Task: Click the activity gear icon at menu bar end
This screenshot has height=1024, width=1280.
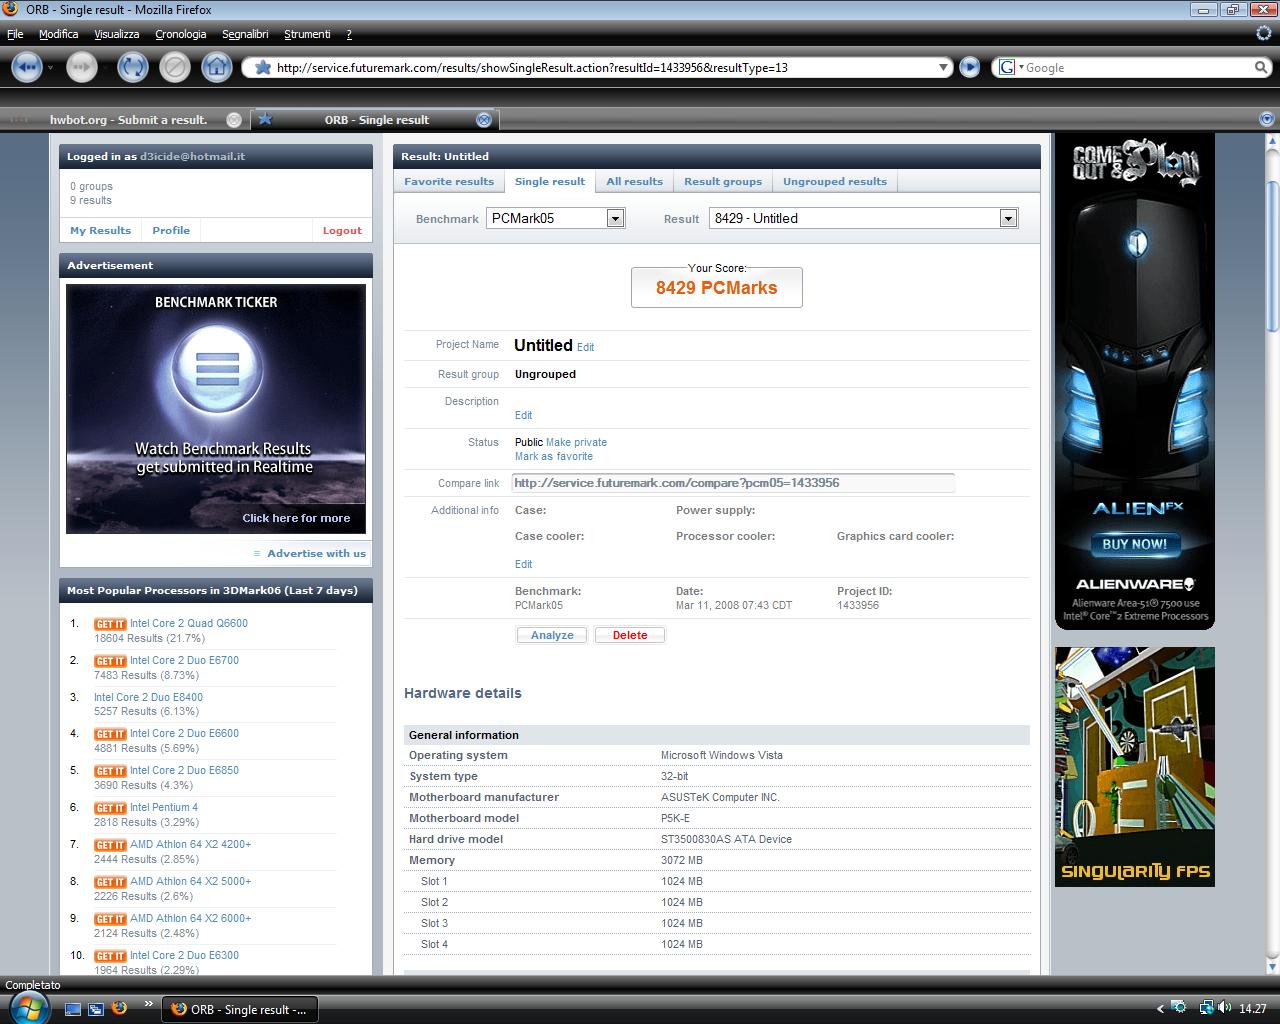Action: [1264, 33]
